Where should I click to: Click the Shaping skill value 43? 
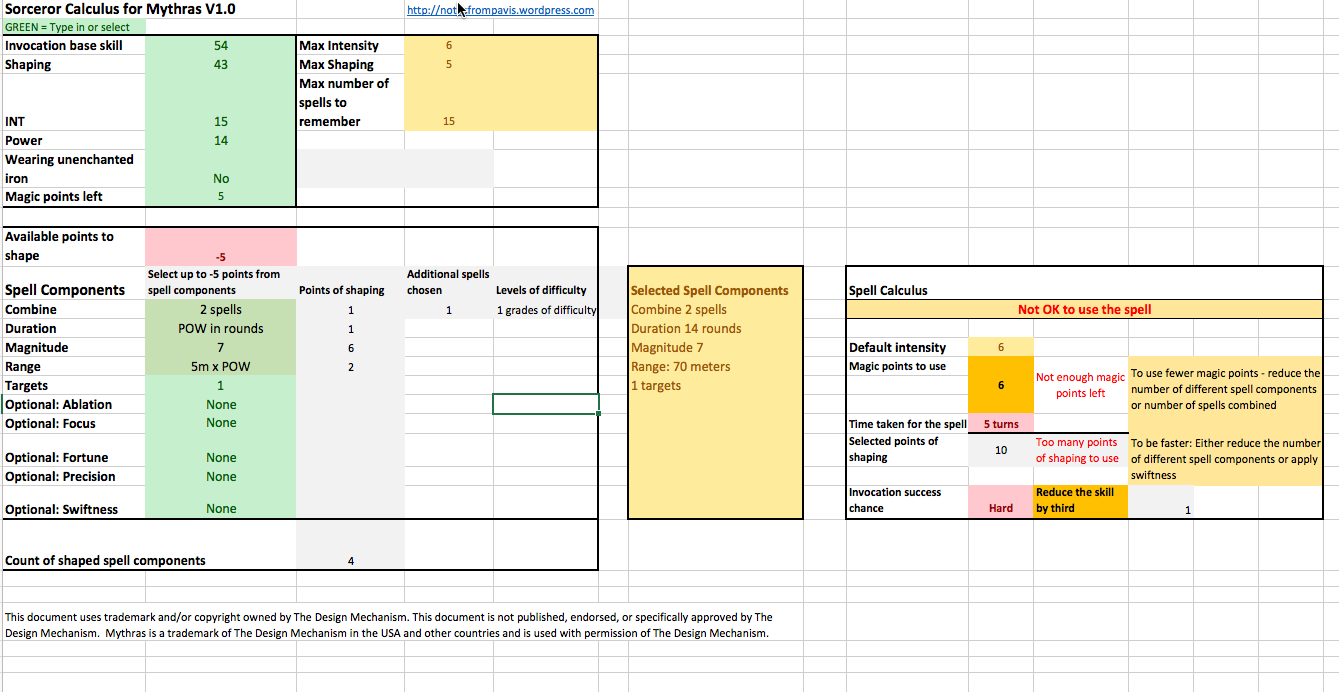221,65
